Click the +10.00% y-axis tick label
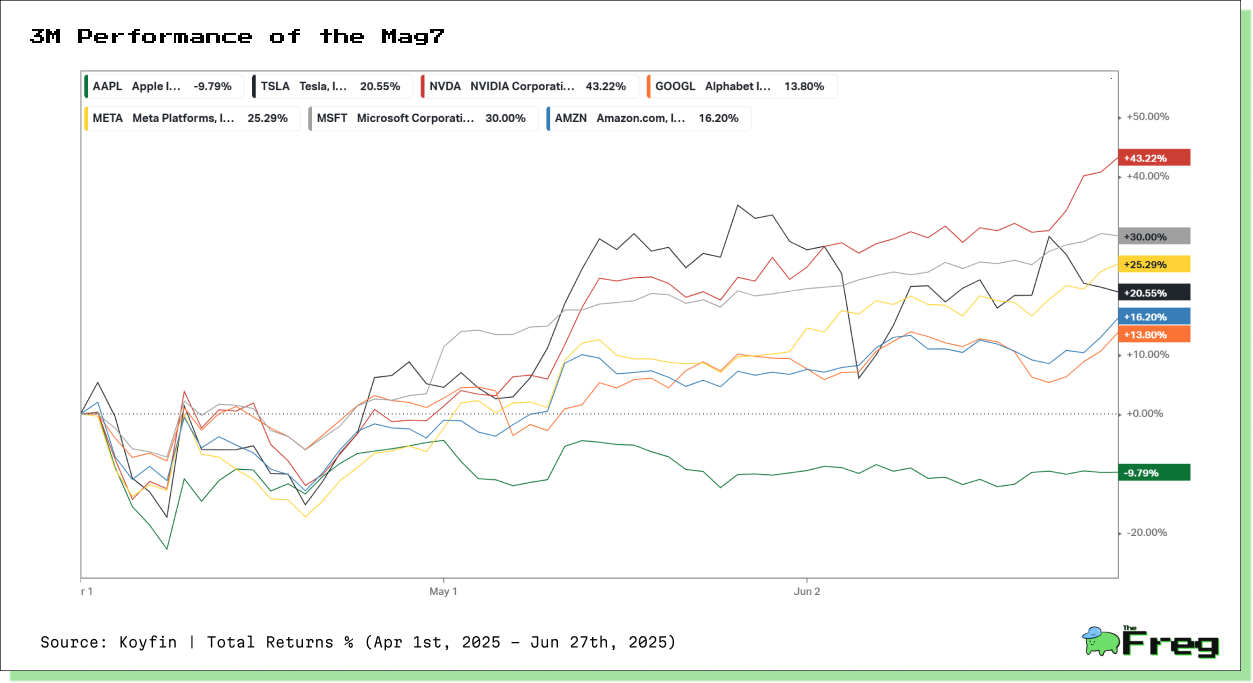The width and height of the screenshot is (1253, 683). [x=1147, y=354]
